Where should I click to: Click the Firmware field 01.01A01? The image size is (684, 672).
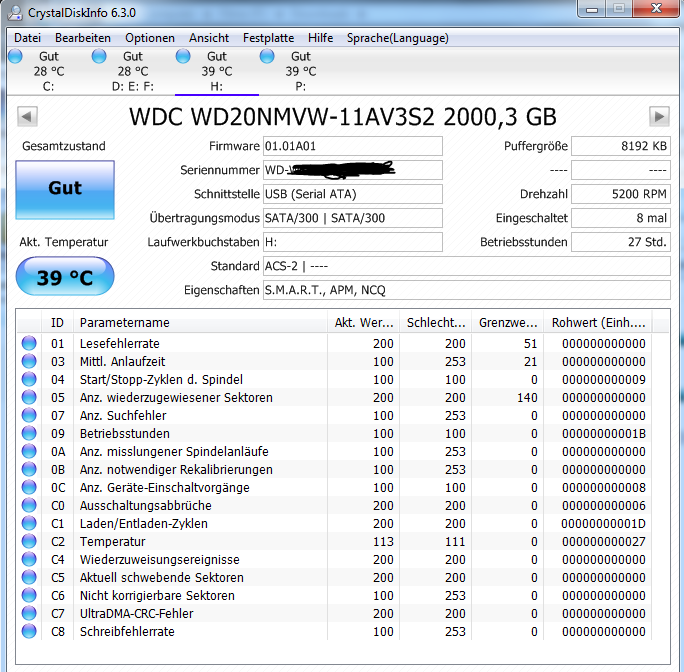click(x=353, y=146)
